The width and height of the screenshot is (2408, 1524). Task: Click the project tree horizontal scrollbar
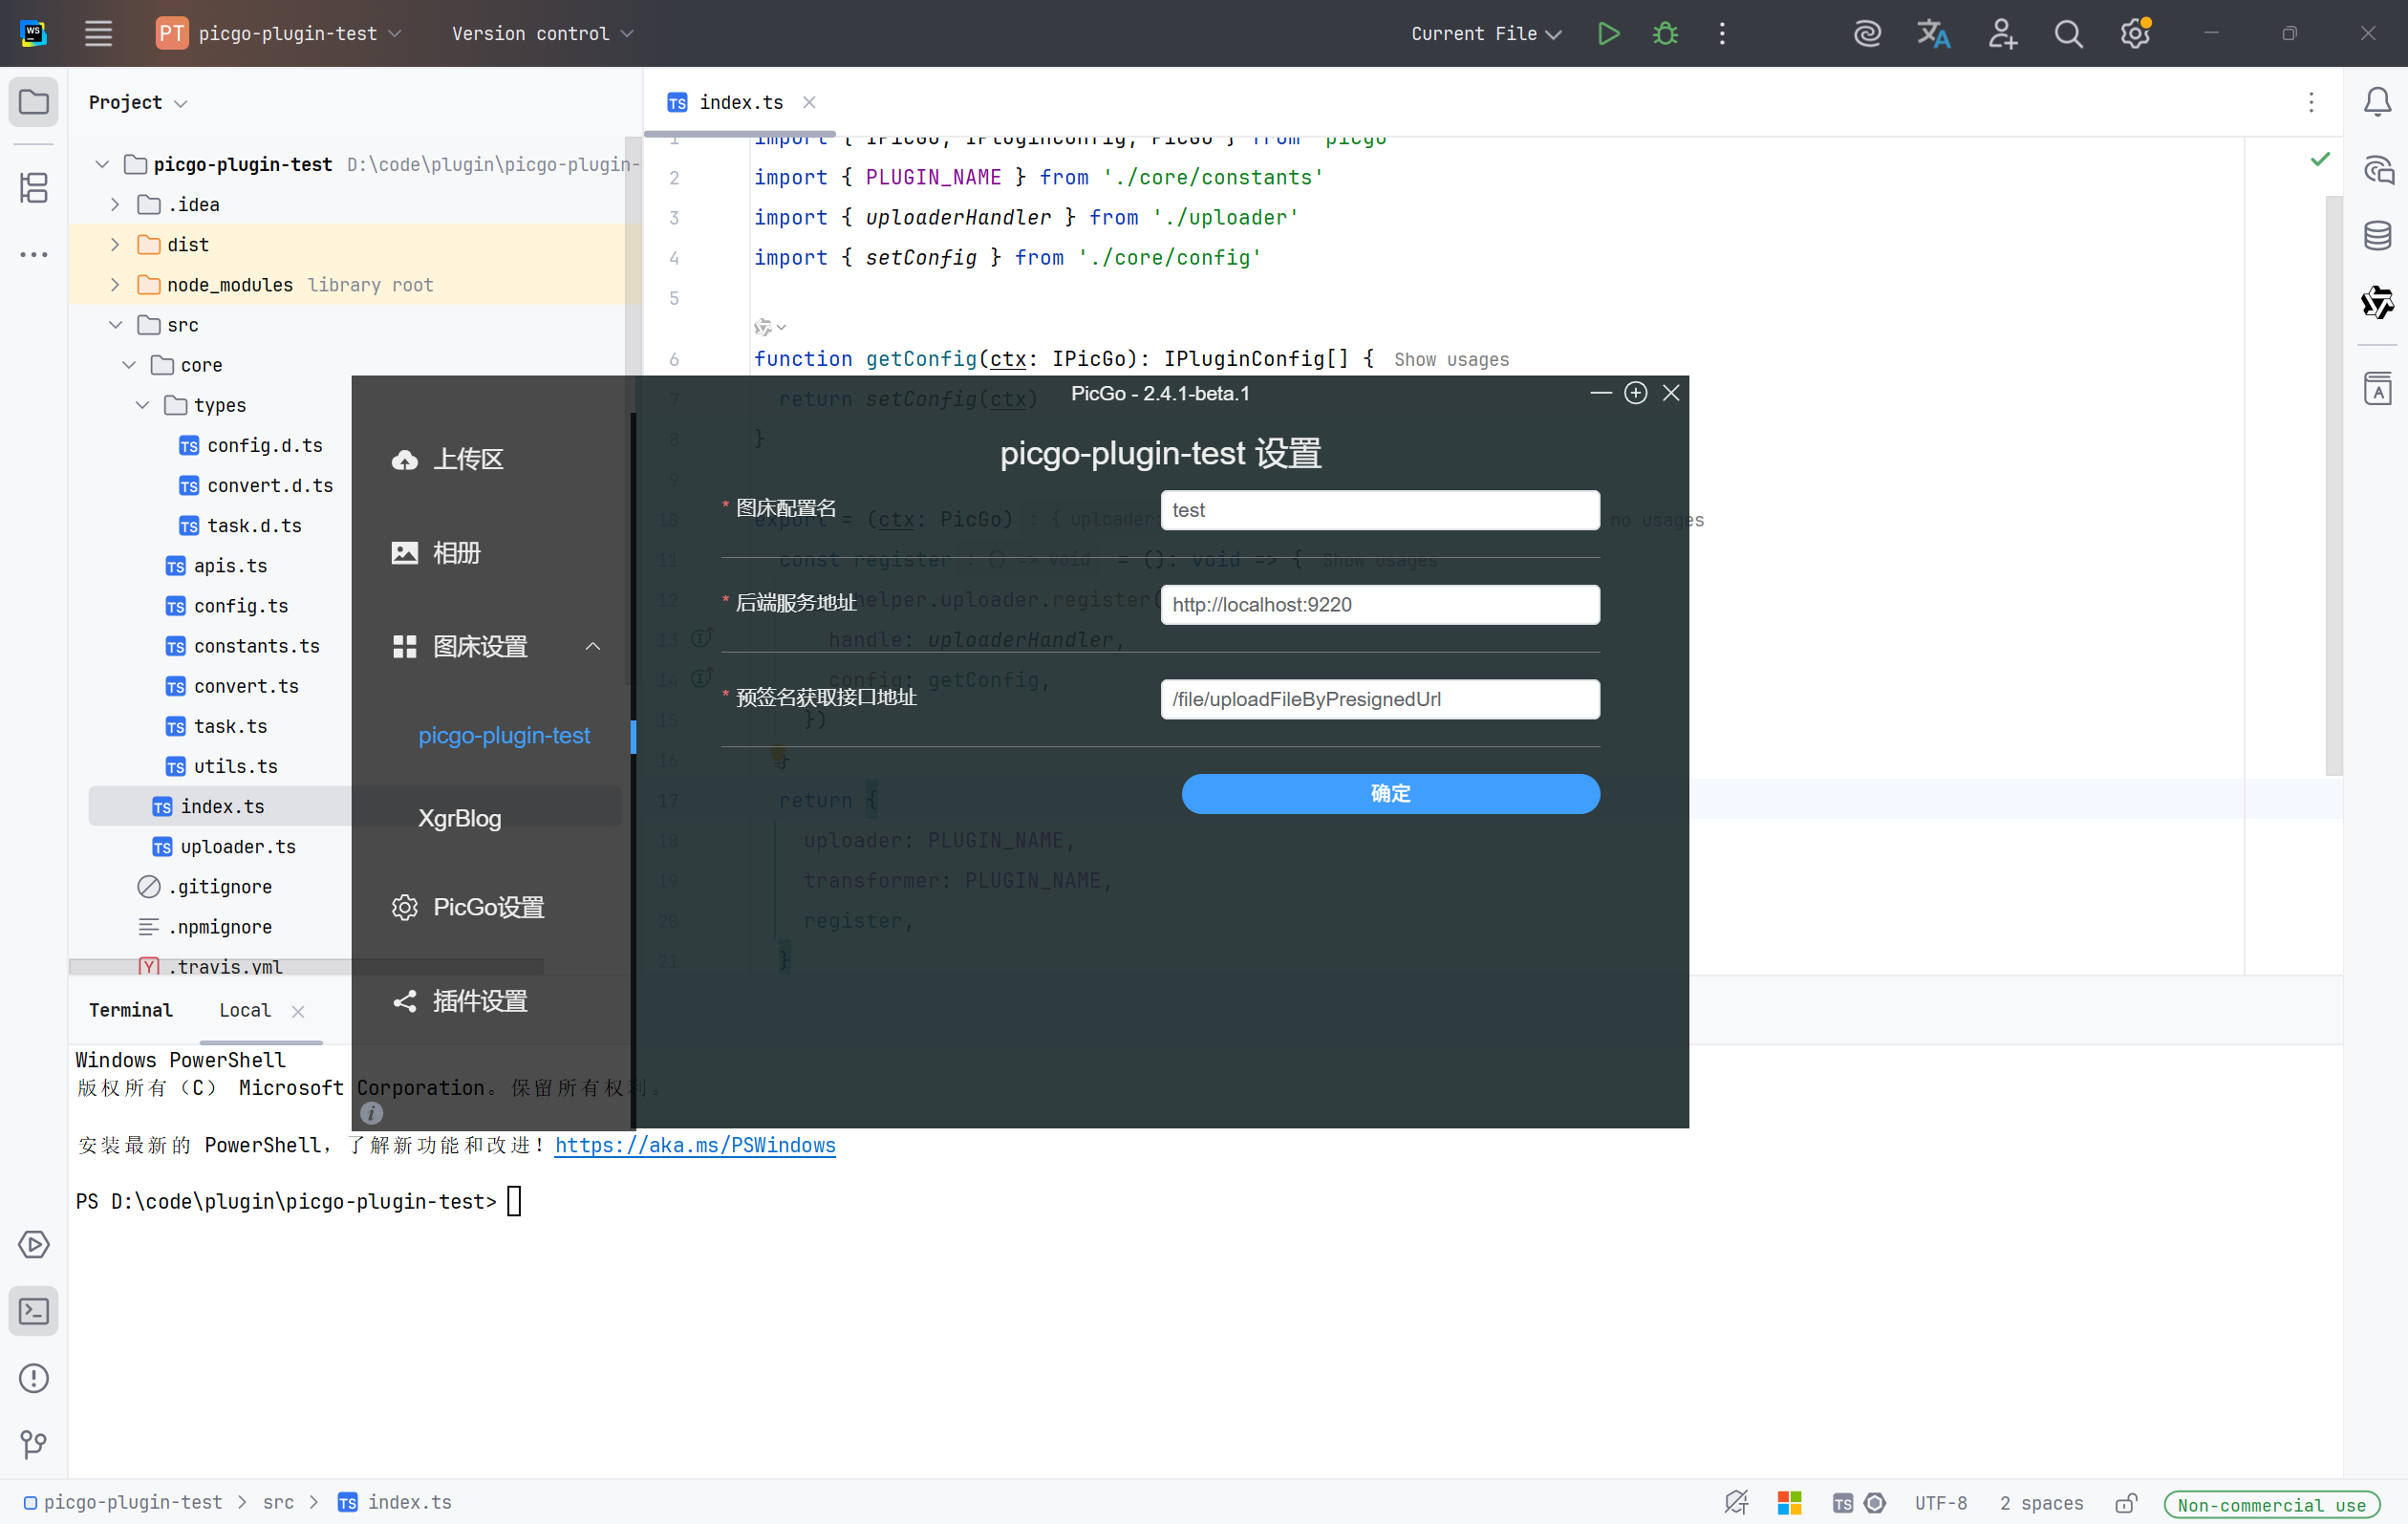[307, 967]
